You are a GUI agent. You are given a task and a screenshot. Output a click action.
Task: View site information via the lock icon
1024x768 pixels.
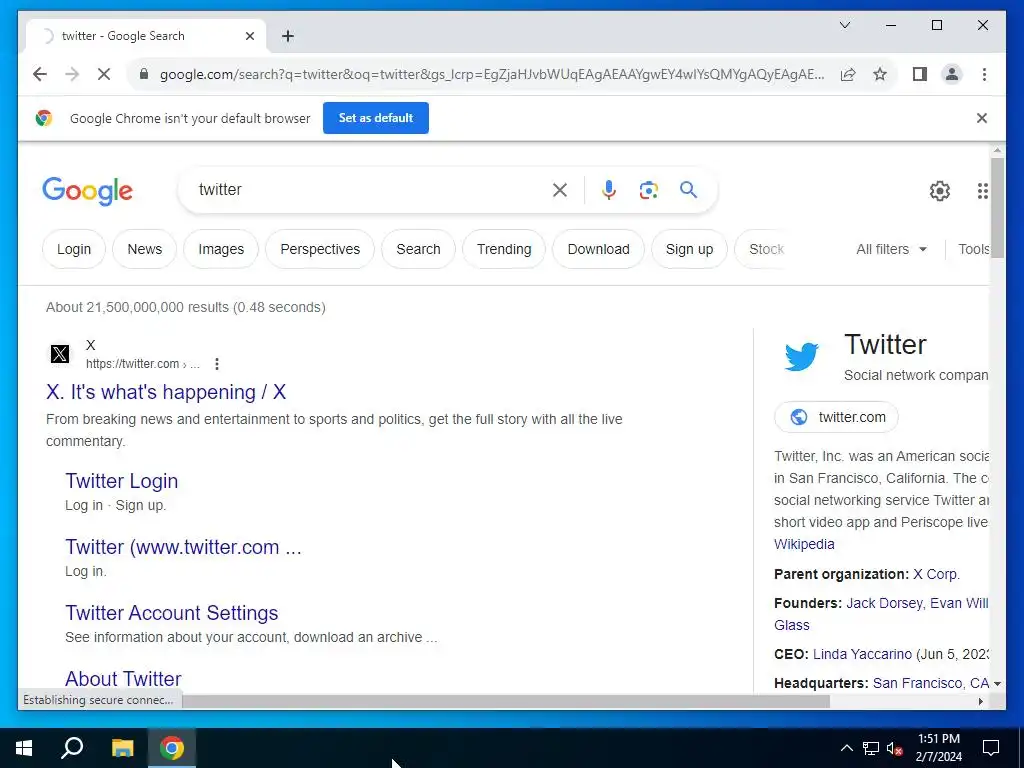click(144, 74)
